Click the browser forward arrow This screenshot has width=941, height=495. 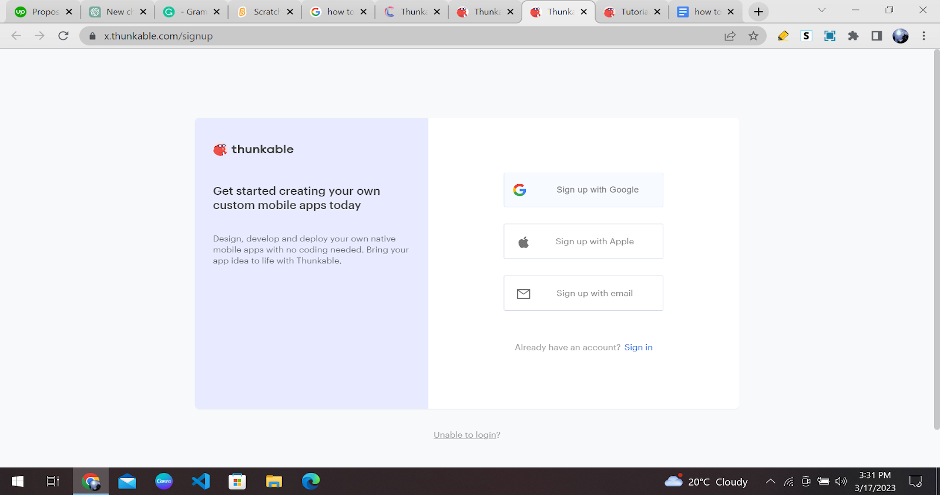coord(40,36)
